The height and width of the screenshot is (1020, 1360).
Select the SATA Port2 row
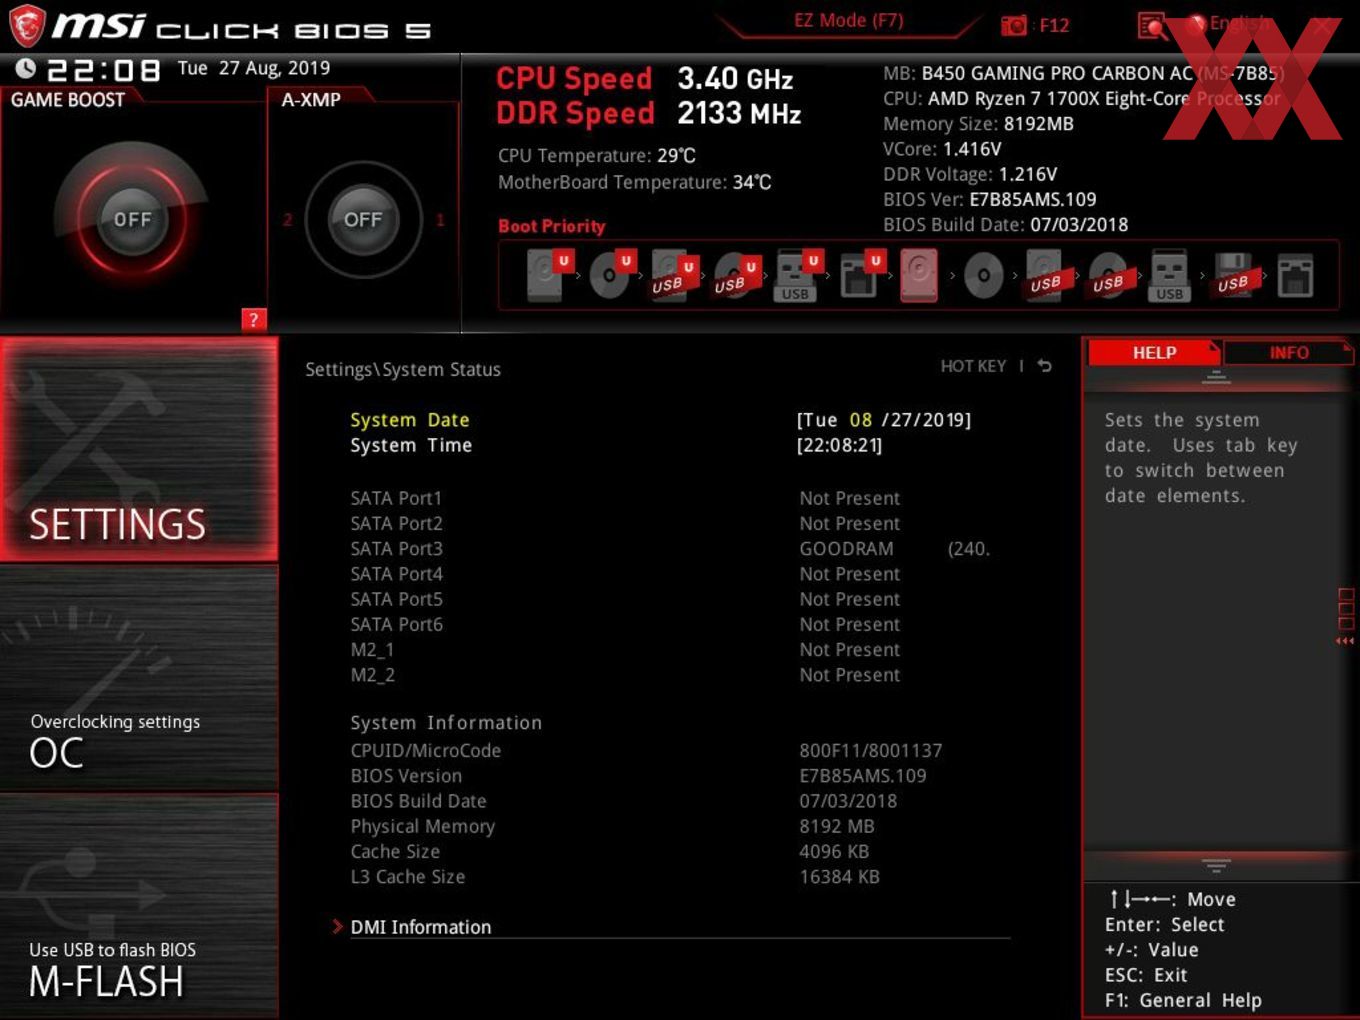pyautogui.click(x=625, y=523)
